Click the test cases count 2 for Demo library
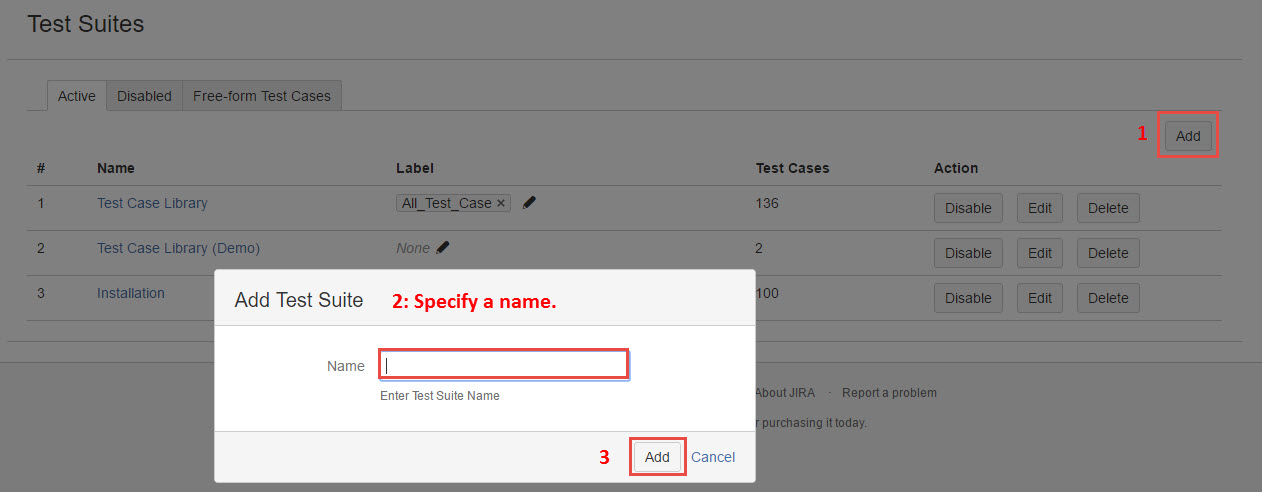The width and height of the screenshot is (1262, 492). tap(760, 248)
